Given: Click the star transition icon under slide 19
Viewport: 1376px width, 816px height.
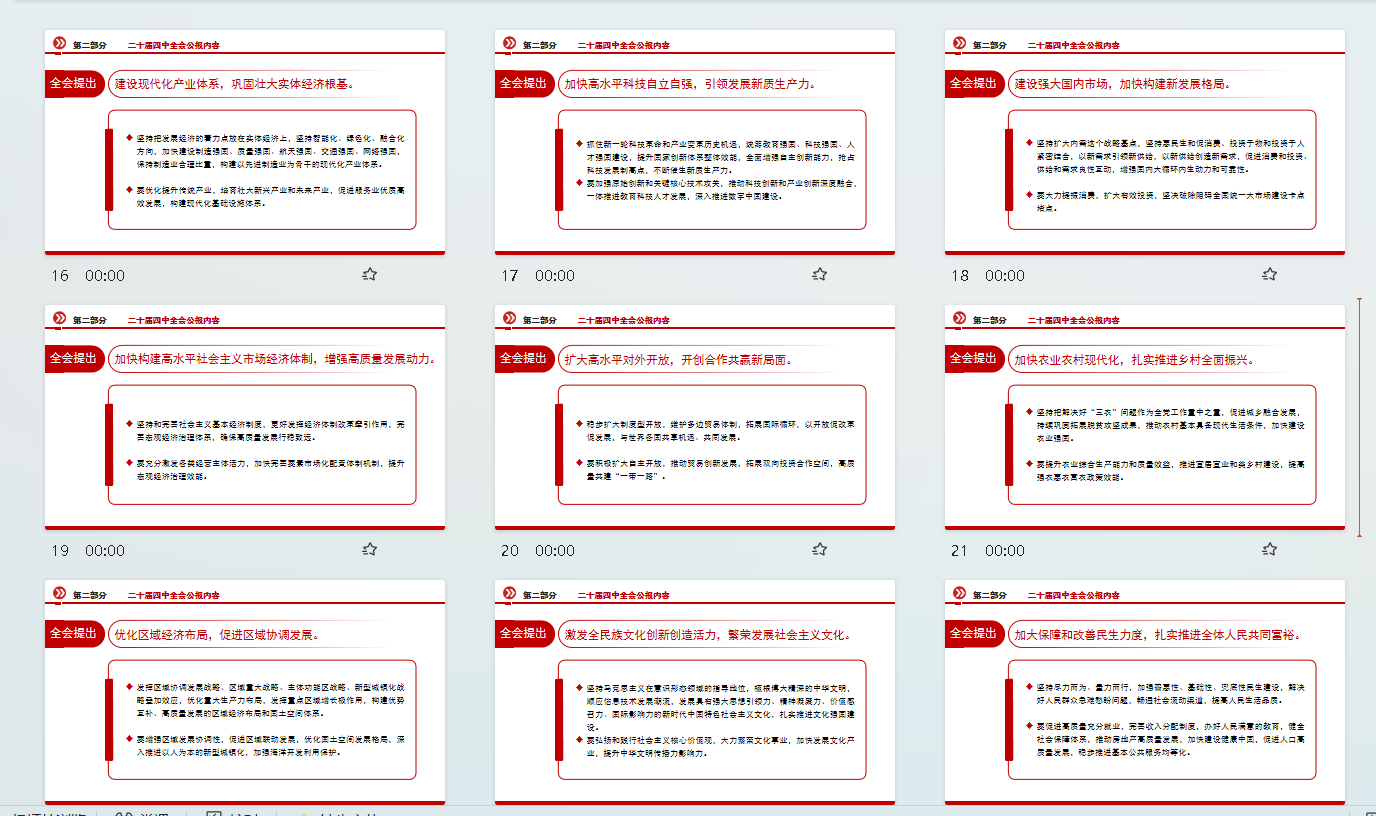Looking at the screenshot, I should tap(369, 549).
